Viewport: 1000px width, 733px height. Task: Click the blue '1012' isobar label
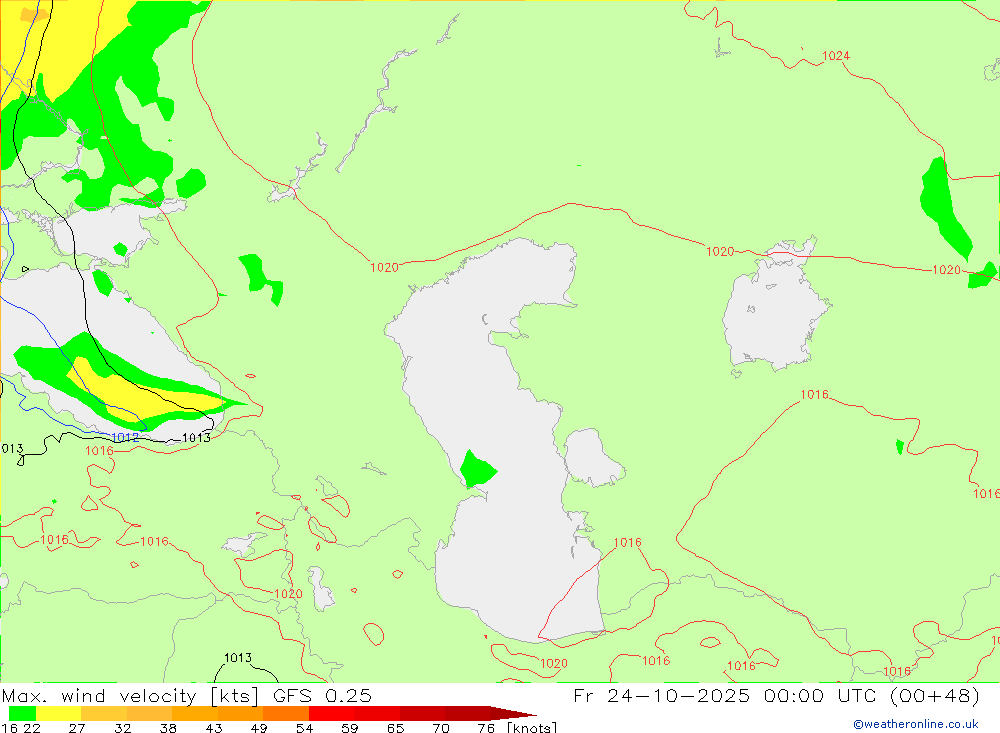125,438
